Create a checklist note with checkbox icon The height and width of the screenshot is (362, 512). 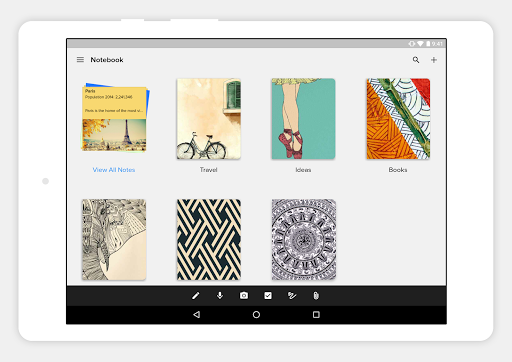(x=268, y=296)
